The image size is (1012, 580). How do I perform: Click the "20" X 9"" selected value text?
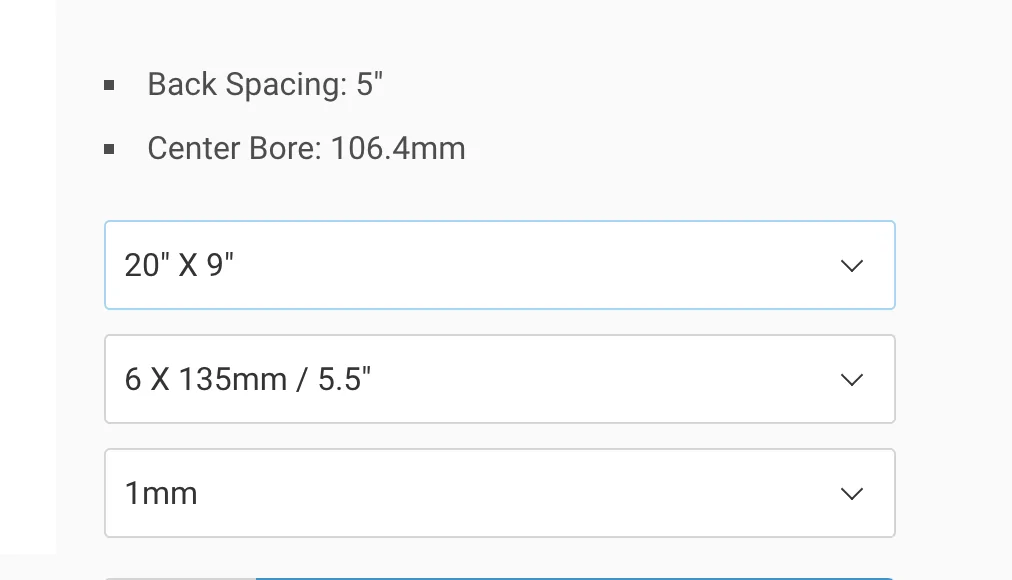pyautogui.click(x=179, y=266)
